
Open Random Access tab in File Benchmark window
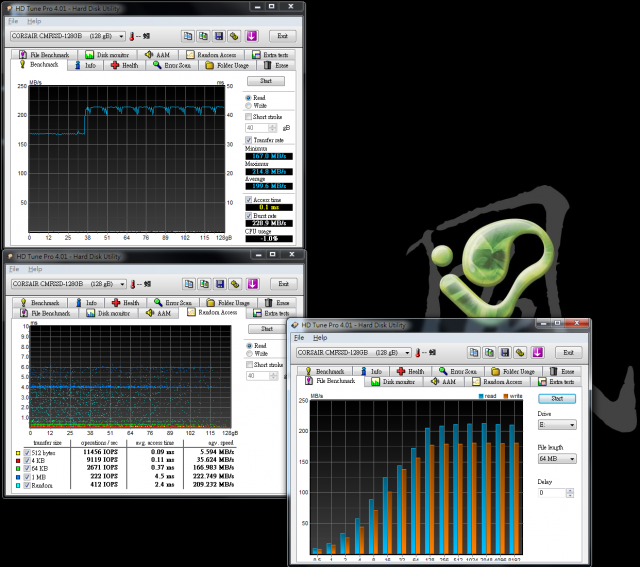497,382
